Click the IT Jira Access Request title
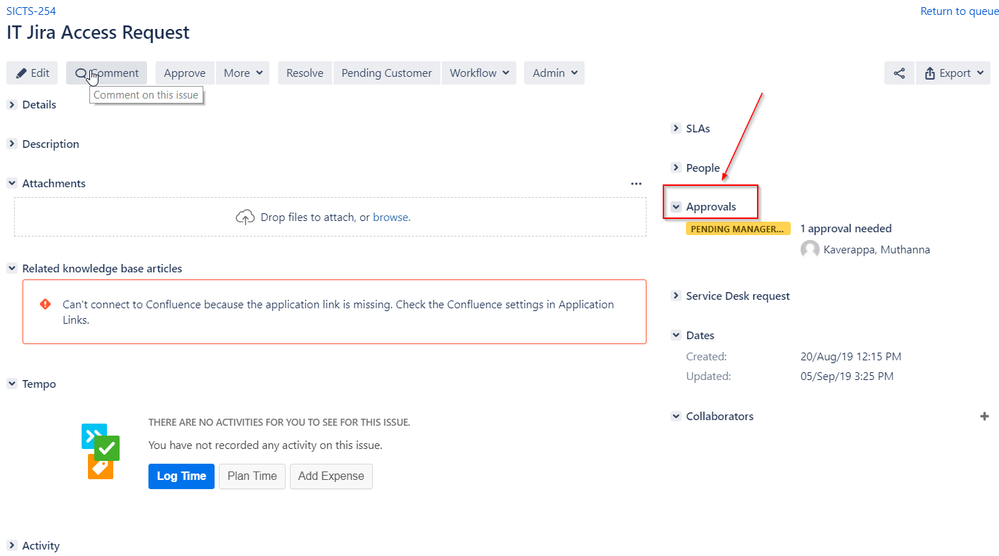The image size is (999, 556). tap(98, 33)
